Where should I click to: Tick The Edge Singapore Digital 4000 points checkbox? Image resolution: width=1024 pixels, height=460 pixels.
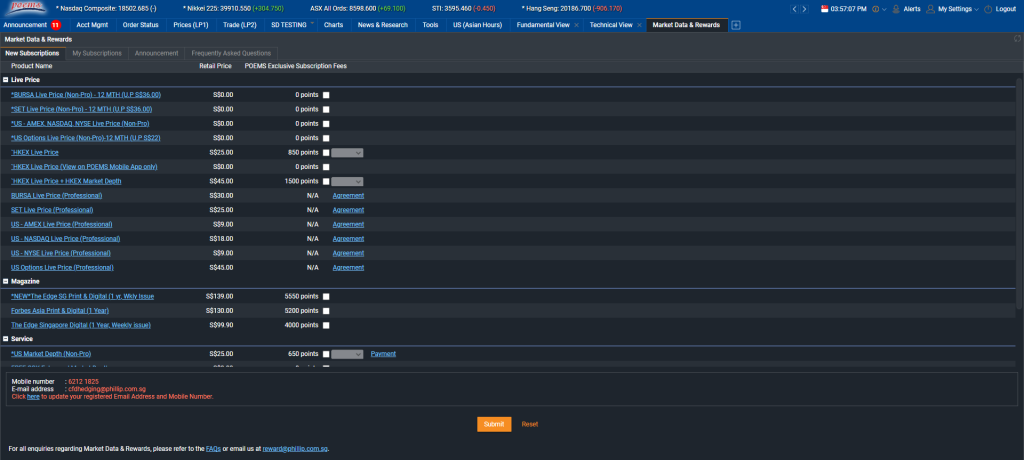pos(326,325)
